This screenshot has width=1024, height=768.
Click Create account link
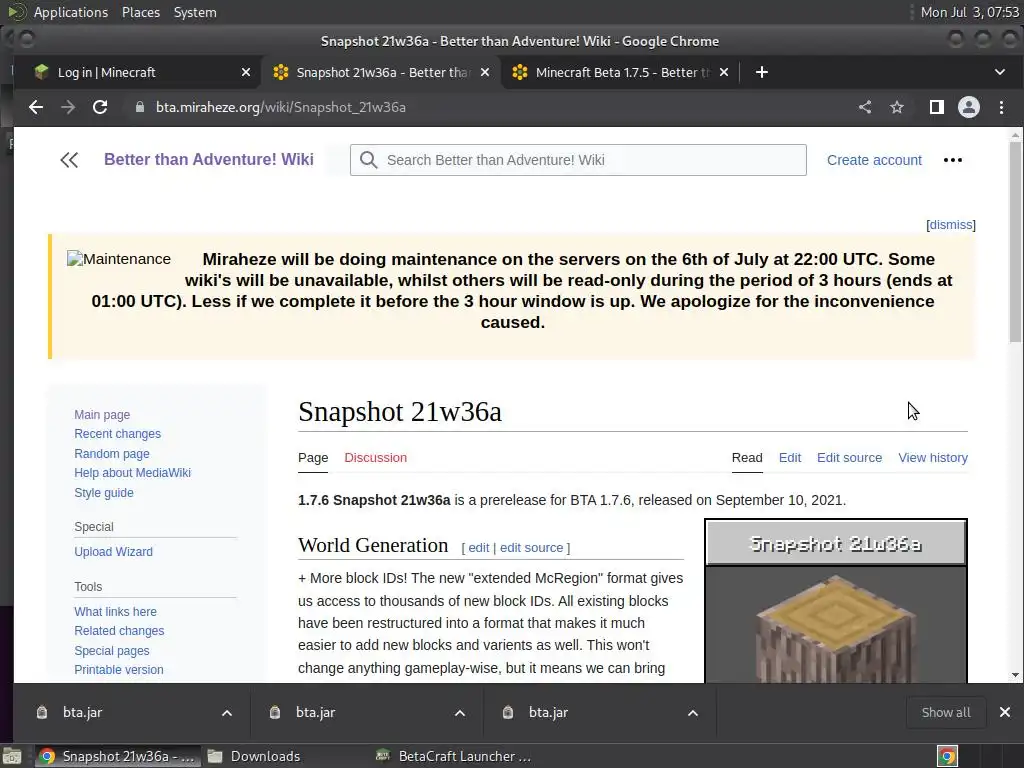coord(874,160)
